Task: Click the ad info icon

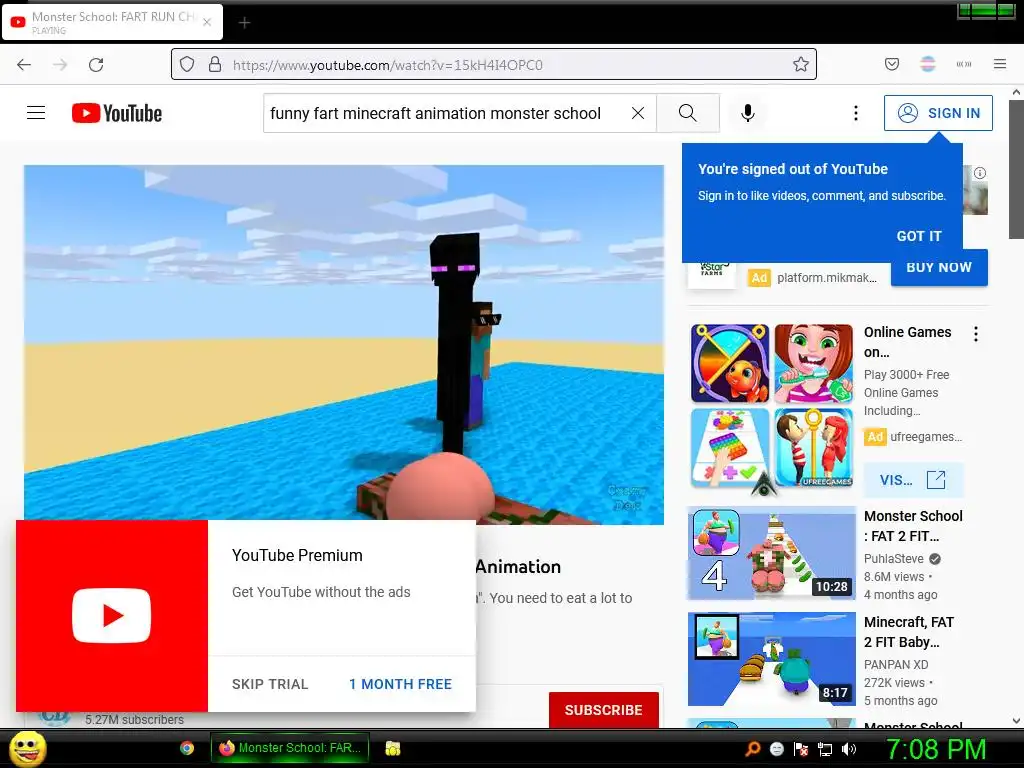Action: click(x=980, y=173)
